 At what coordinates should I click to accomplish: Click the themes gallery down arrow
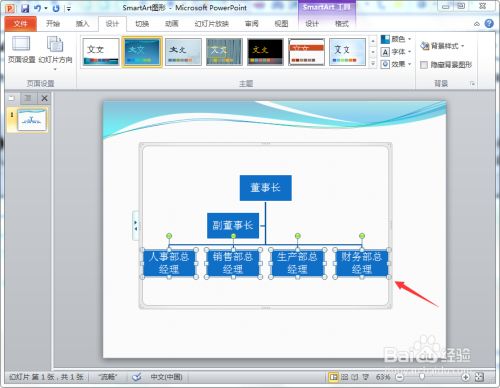(373, 52)
